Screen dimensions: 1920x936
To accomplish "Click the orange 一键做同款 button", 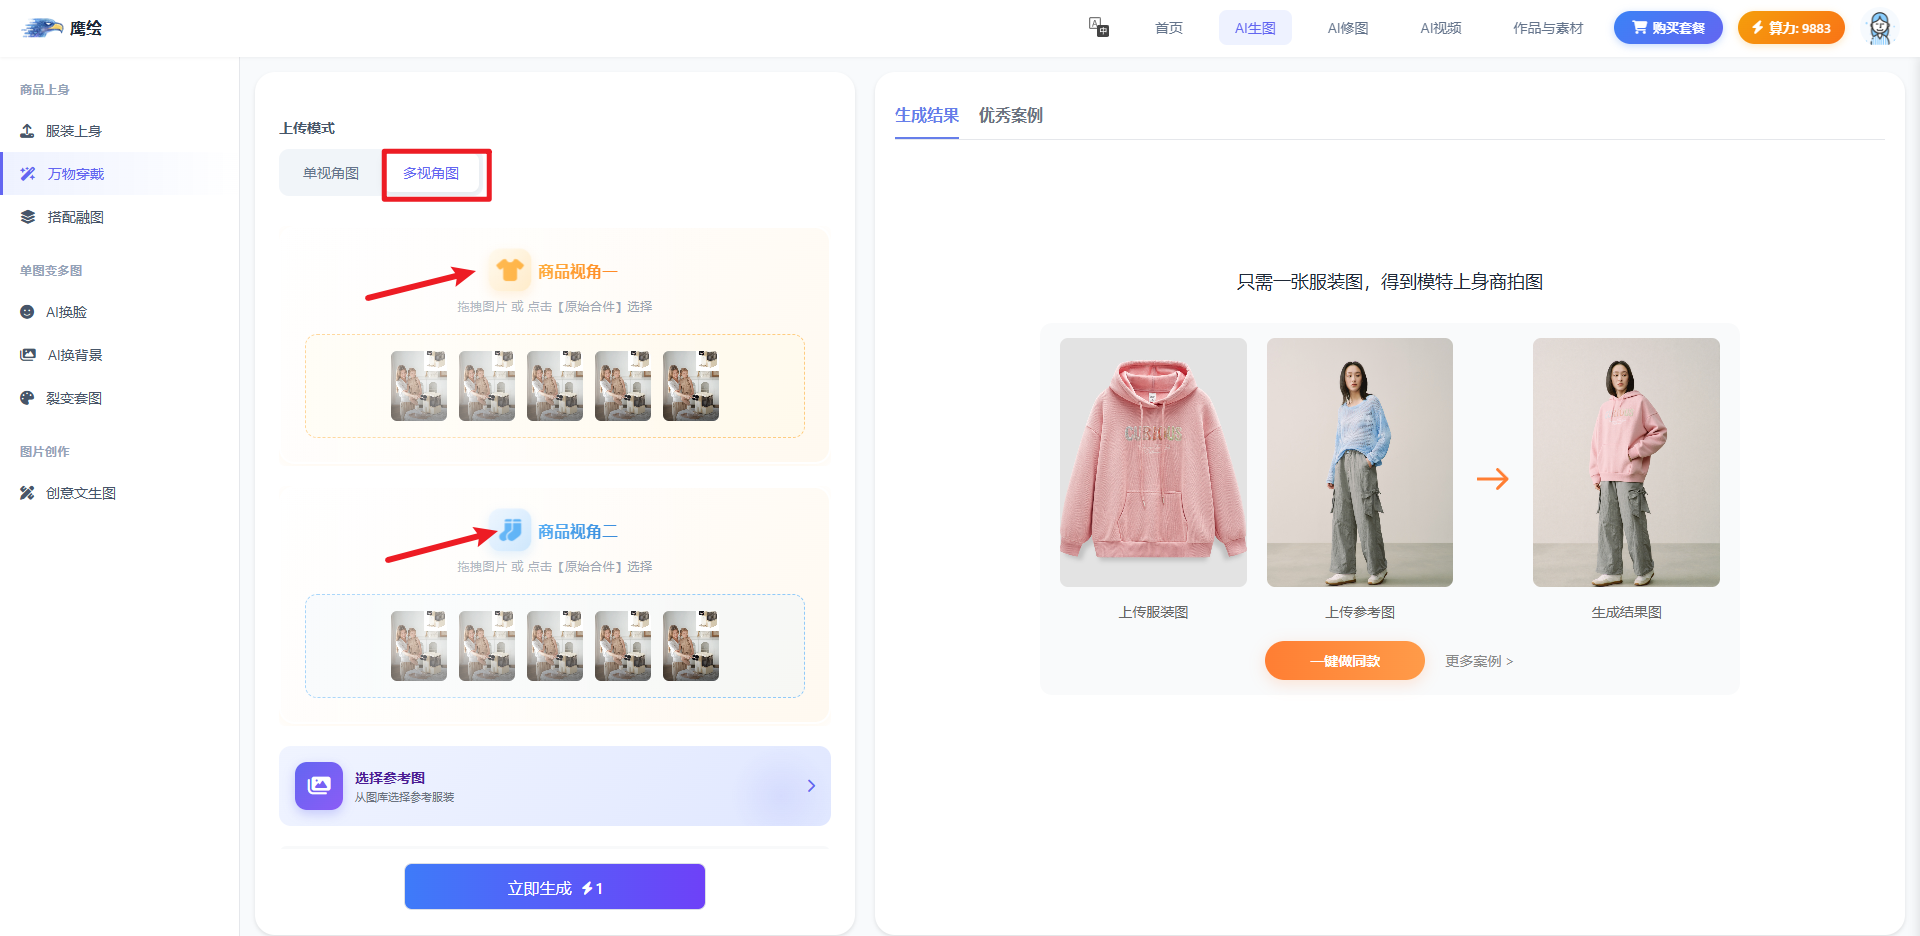I will 1344,661.
